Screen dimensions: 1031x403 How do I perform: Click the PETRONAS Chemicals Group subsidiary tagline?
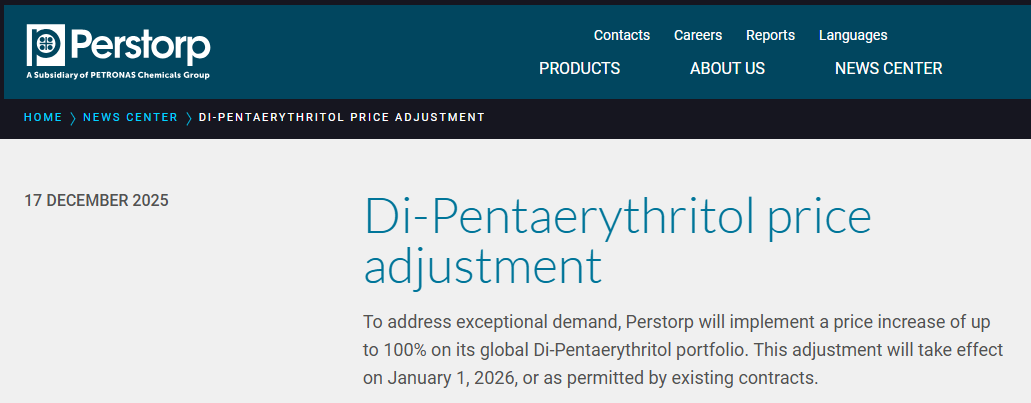[118, 75]
